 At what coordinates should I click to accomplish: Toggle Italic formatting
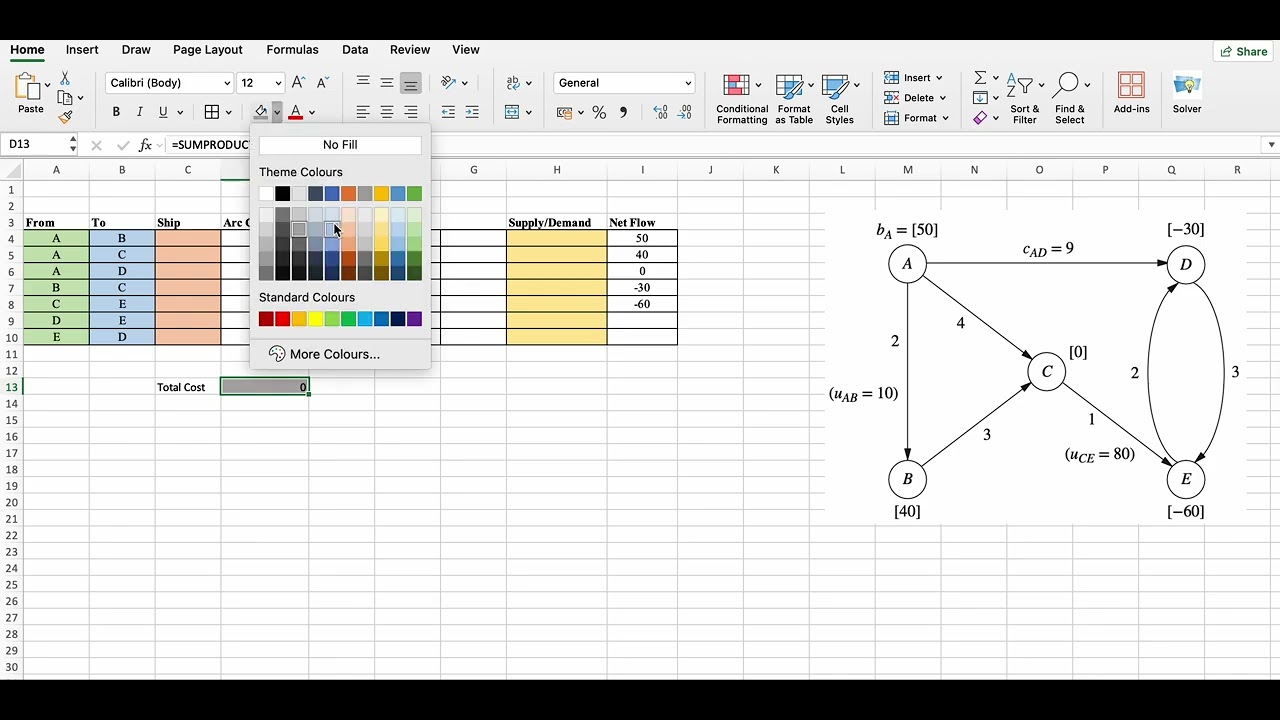[x=140, y=112]
